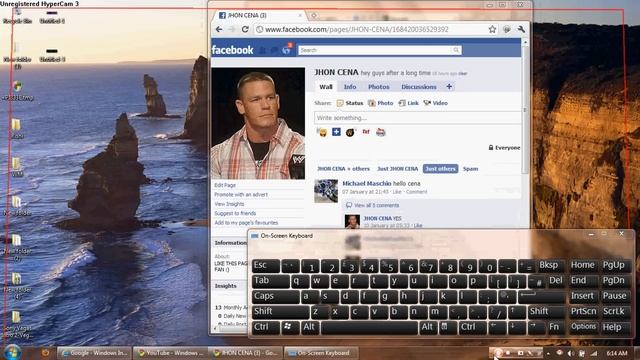
Task: Open the Recycle Bin desktop icon
Action: point(18,16)
